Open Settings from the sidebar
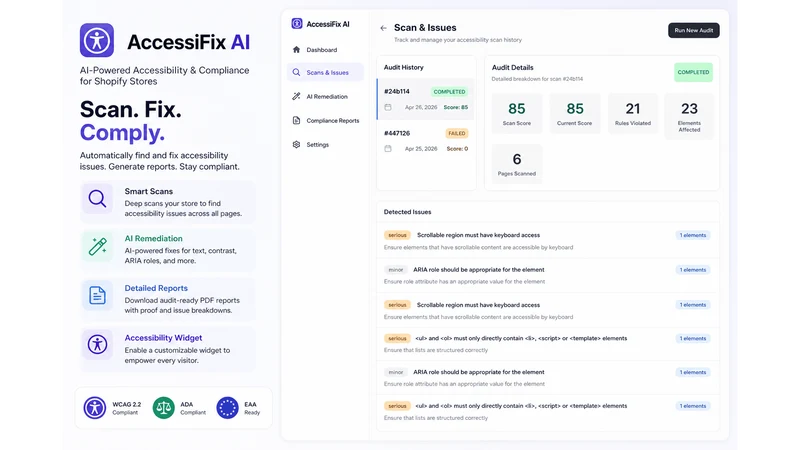Image resolution: width=800 pixels, height=450 pixels. [325, 144]
